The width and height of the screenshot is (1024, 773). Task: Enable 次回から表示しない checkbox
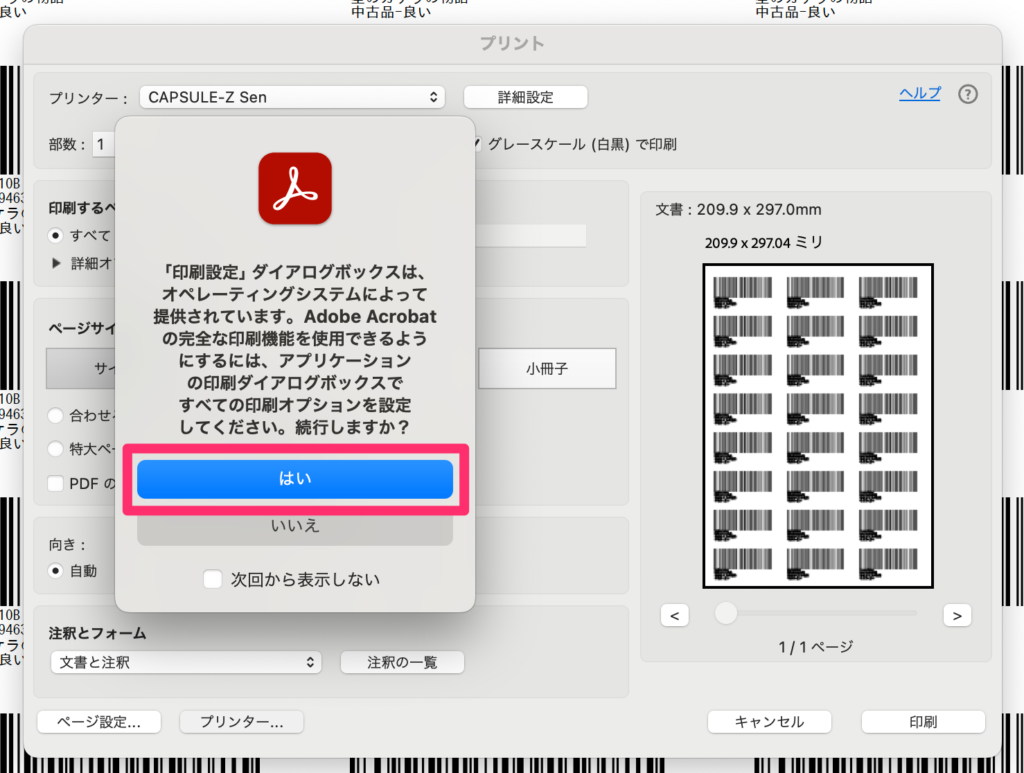[x=212, y=579]
